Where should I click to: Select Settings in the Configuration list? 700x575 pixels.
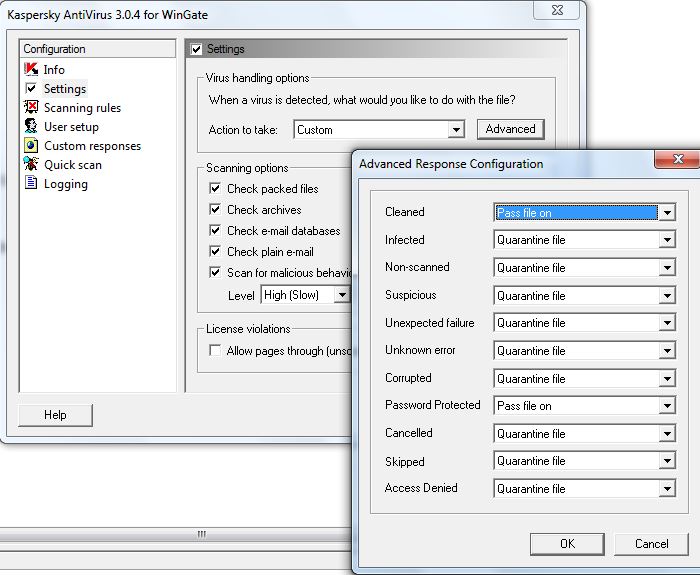pyautogui.click(x=65, y=89)
